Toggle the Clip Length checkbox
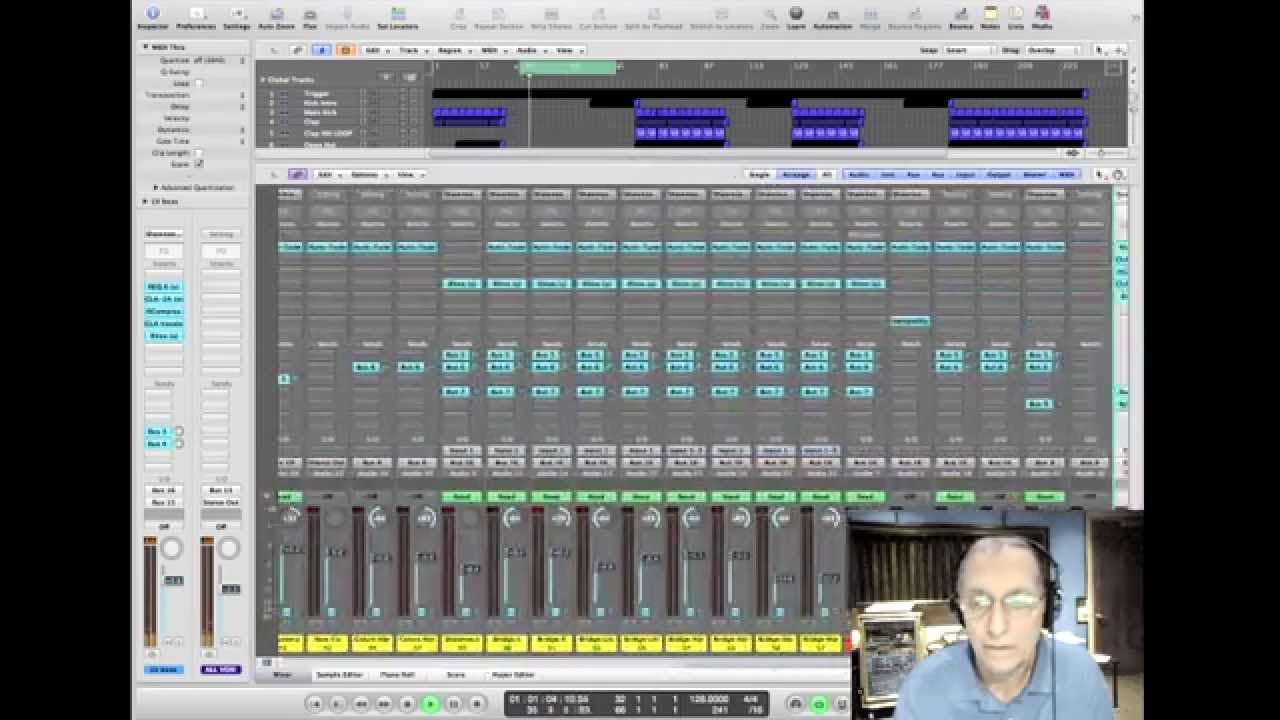The image size is (1280, 720). coord(199,153)
